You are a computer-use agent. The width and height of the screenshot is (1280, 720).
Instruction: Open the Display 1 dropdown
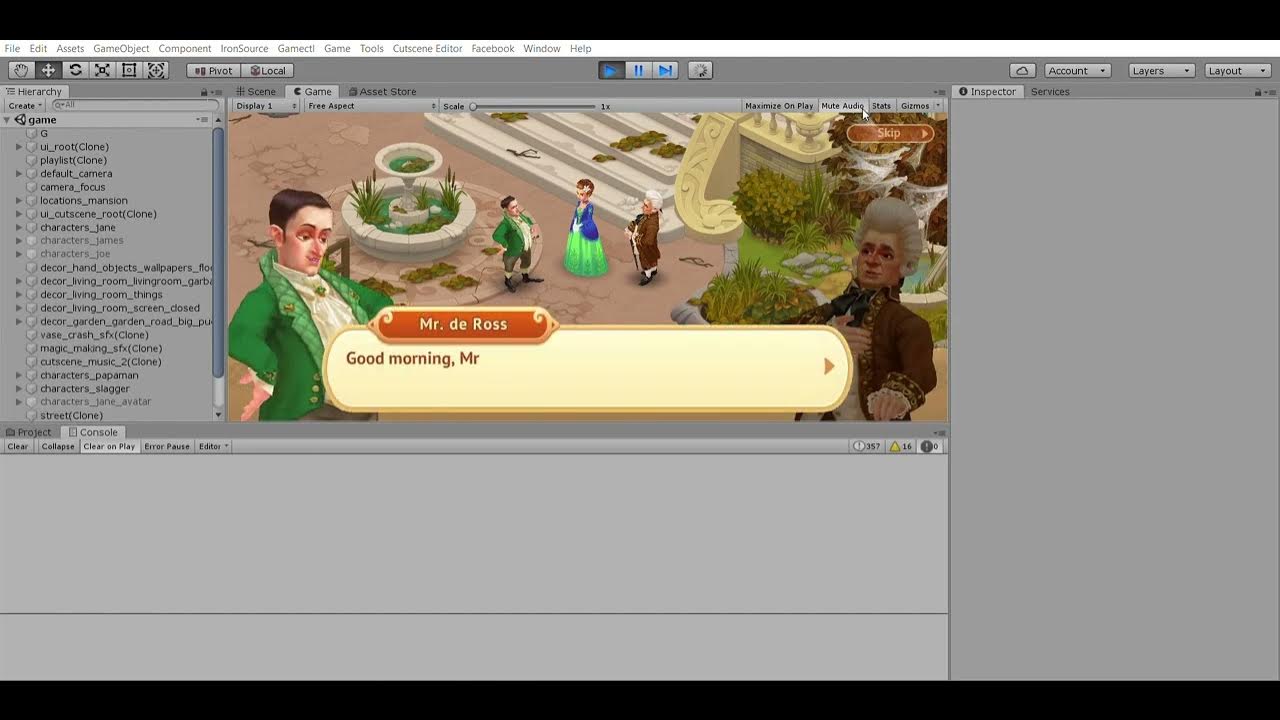(266, 106)
